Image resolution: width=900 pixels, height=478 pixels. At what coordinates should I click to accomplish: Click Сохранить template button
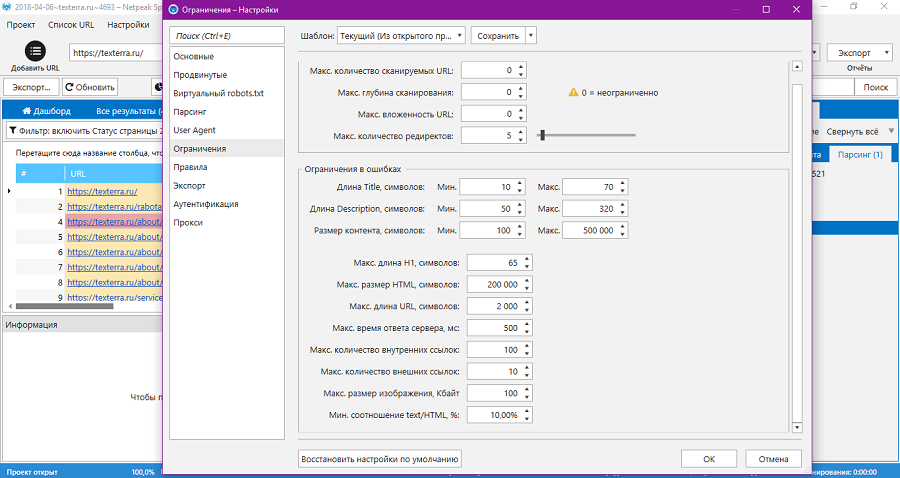click(498, 36)
